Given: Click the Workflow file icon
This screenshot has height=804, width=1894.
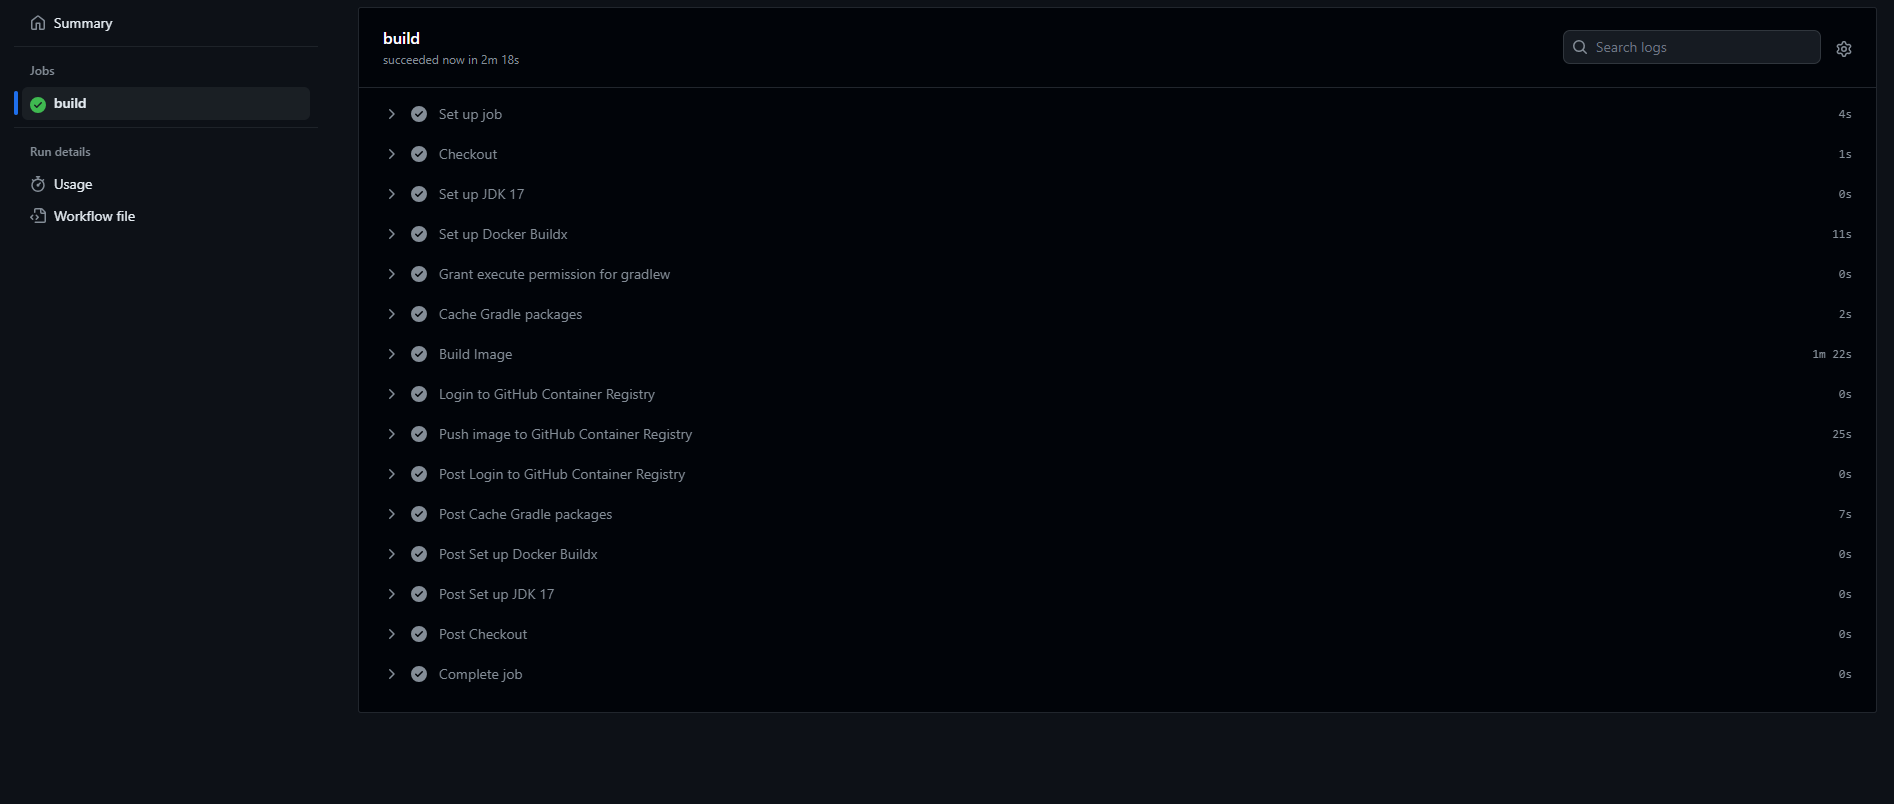Looking at the screenshot, I should [x=38, y=216].
